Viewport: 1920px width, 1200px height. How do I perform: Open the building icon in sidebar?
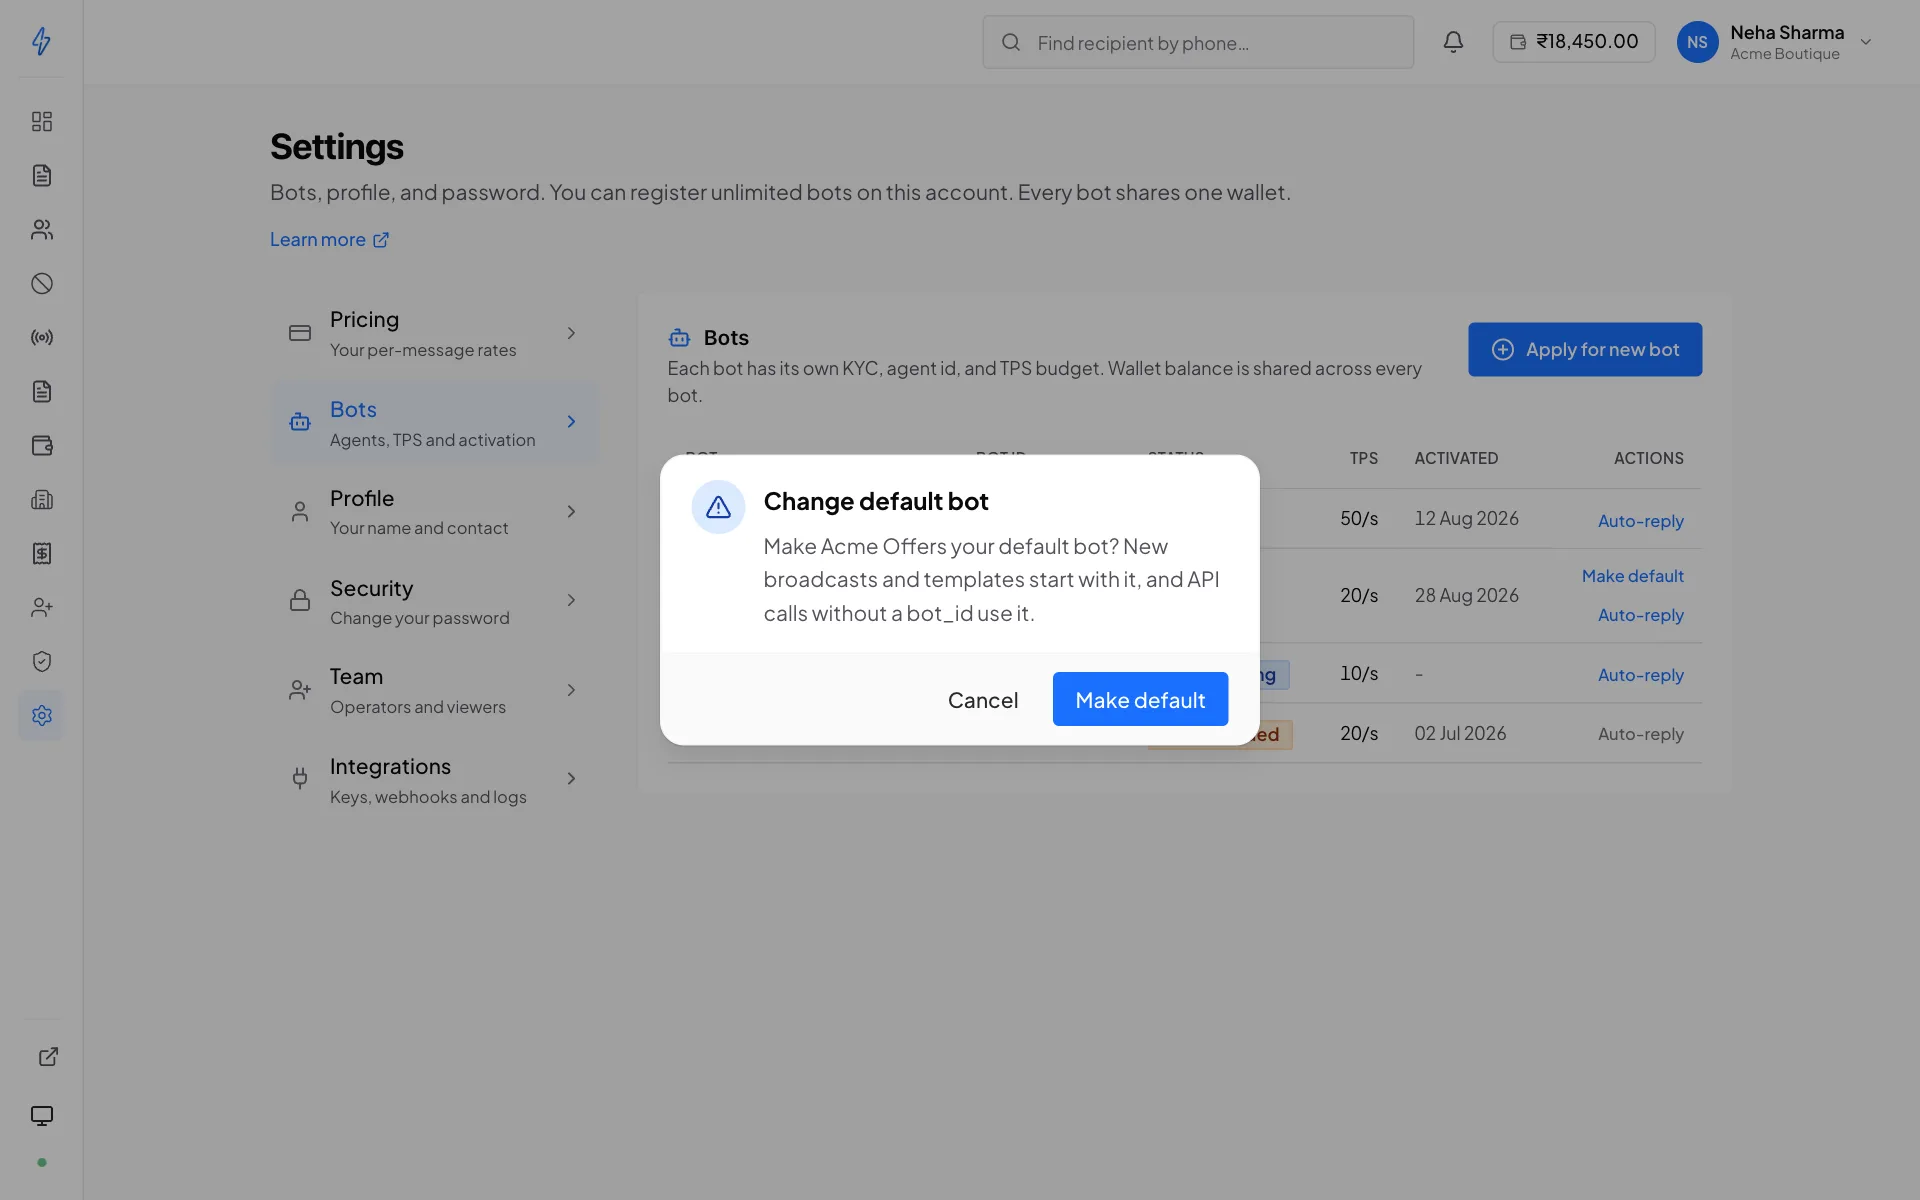[x=41, y=500]
